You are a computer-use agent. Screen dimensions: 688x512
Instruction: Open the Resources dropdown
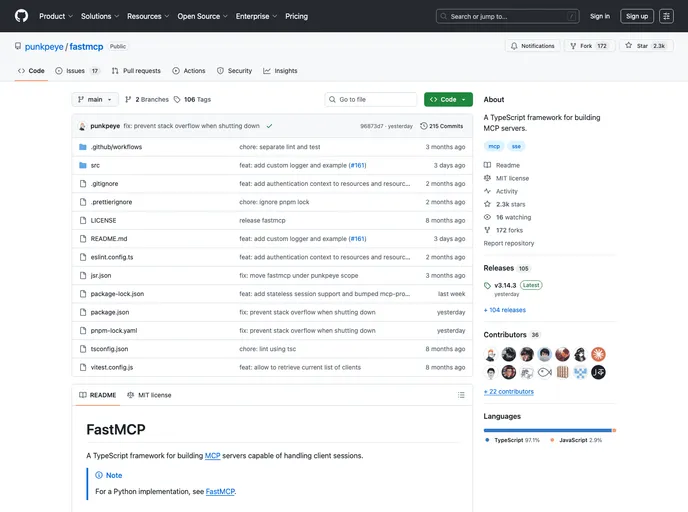point(147,16)
